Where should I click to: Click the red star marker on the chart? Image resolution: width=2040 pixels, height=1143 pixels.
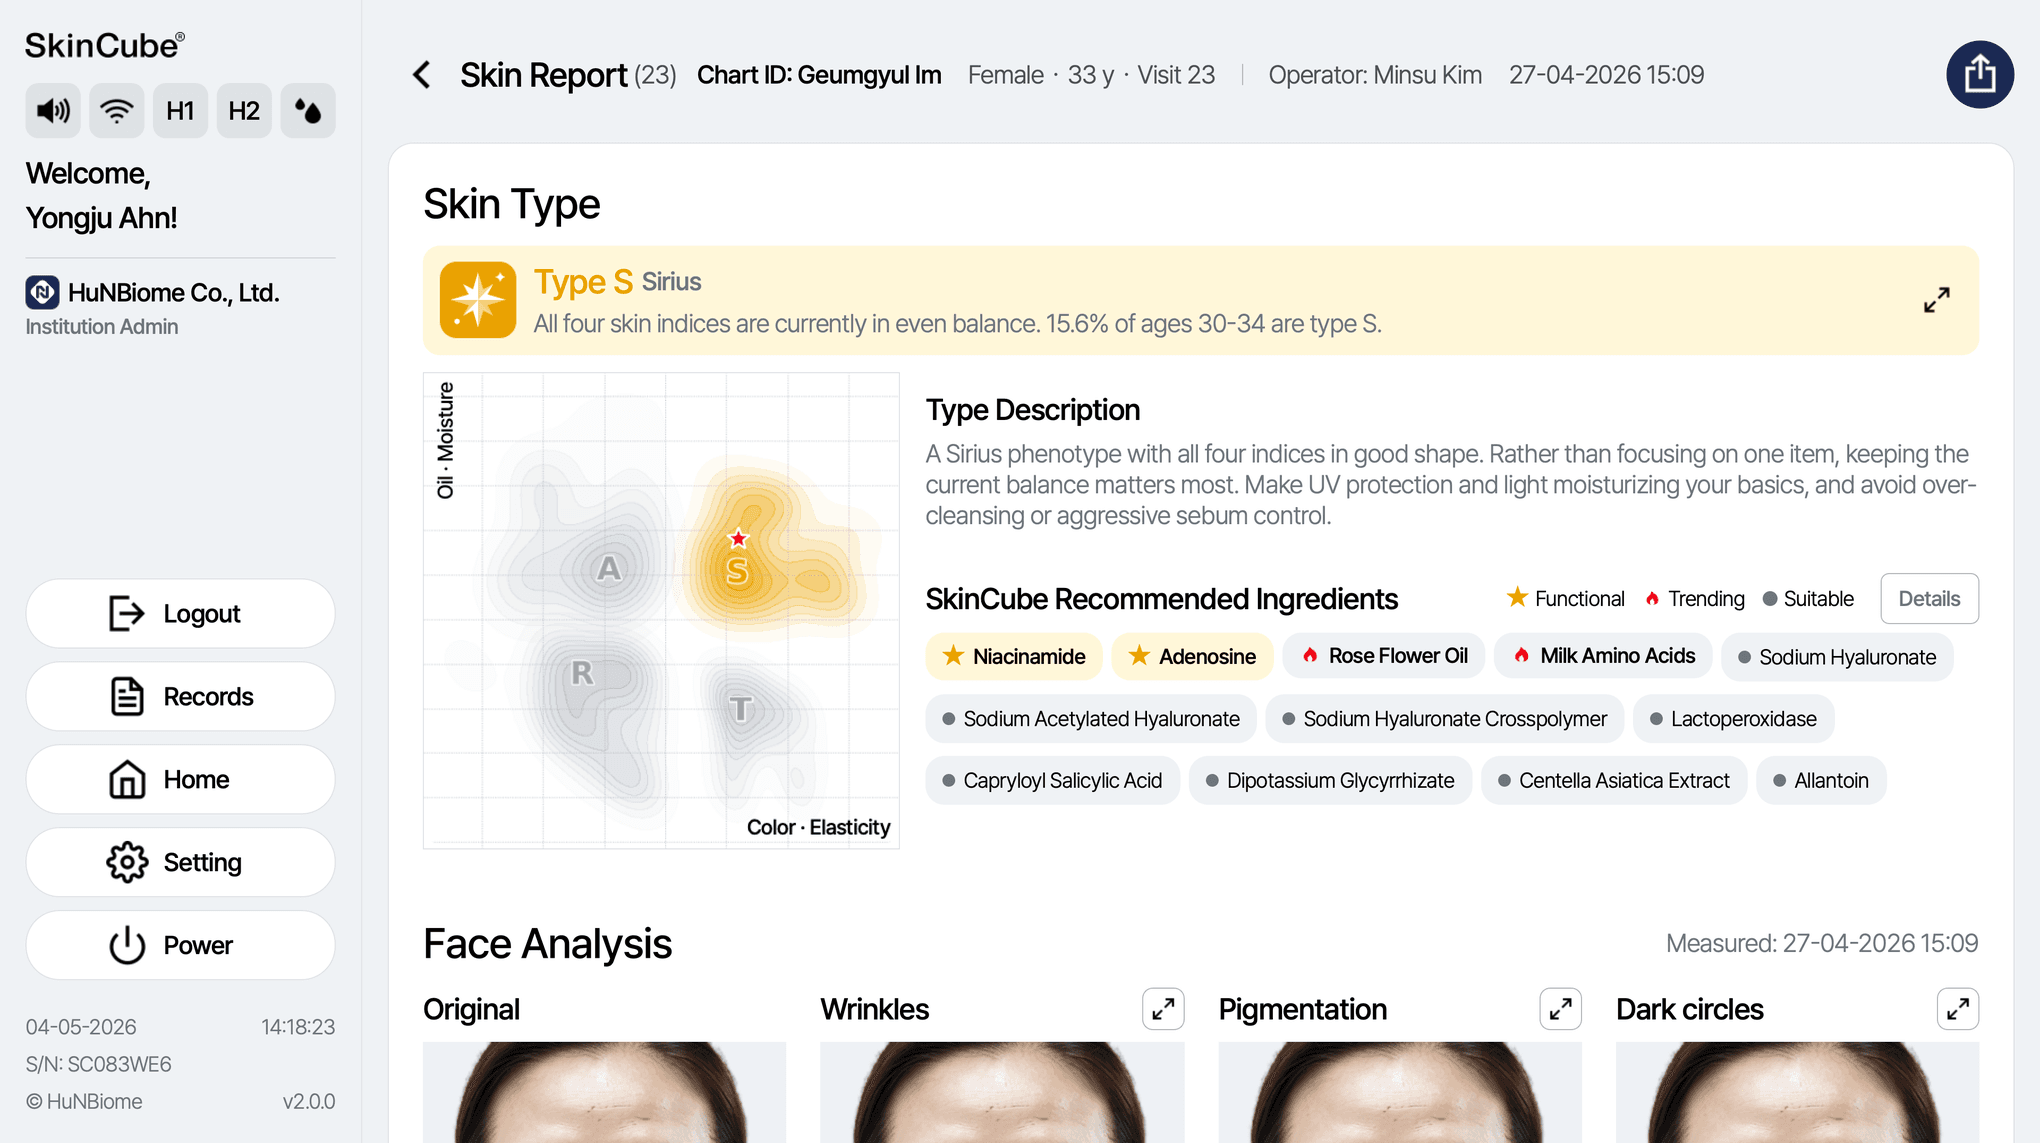coord(738,539)
